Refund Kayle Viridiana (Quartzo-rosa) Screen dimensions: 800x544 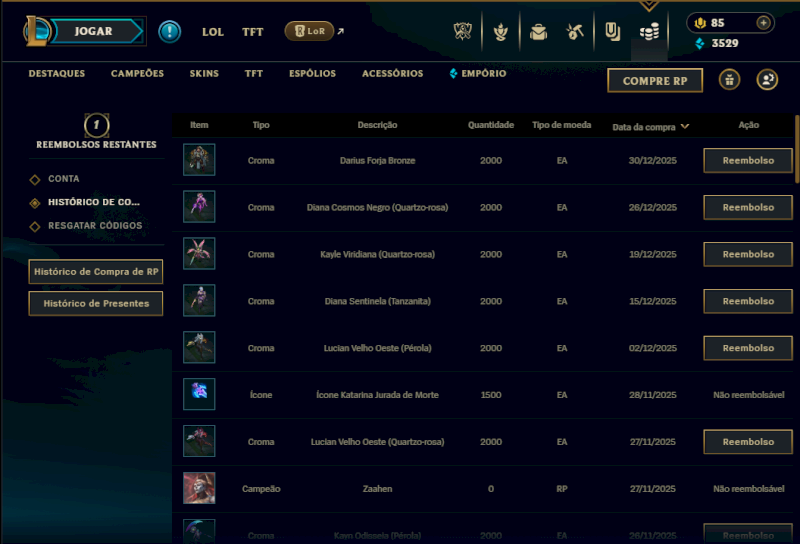click(748, 254)
